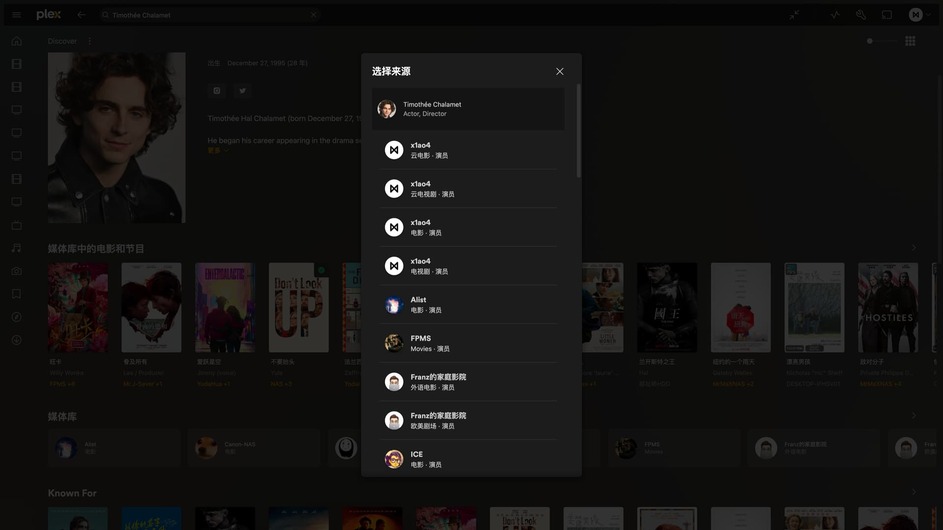Select the FPMS Movies source
The image size is (943, 530).
click(468, 343)
